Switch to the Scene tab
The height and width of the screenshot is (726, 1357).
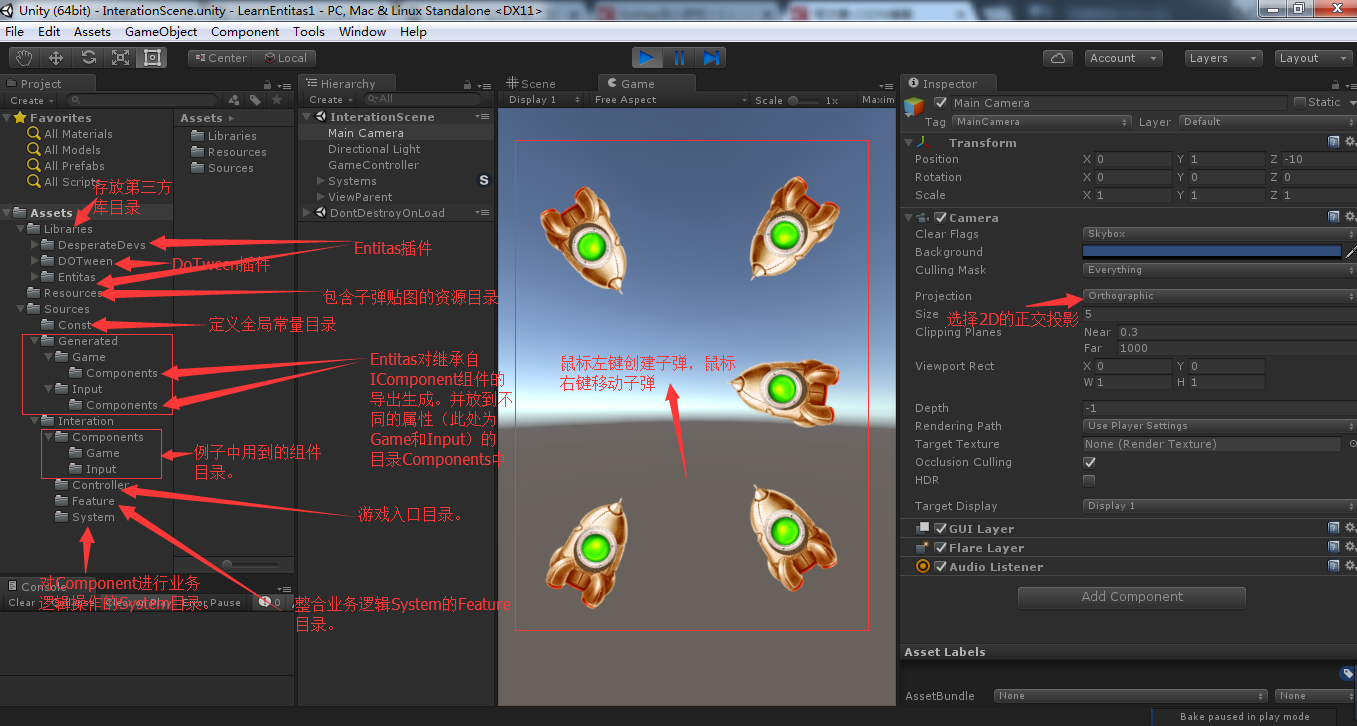pos(530,84)
